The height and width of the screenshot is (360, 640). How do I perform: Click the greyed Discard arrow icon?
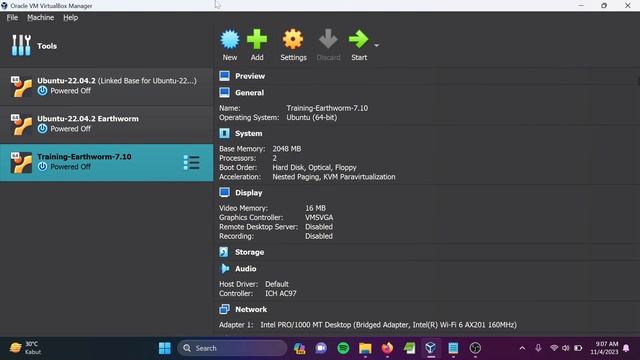328,40
